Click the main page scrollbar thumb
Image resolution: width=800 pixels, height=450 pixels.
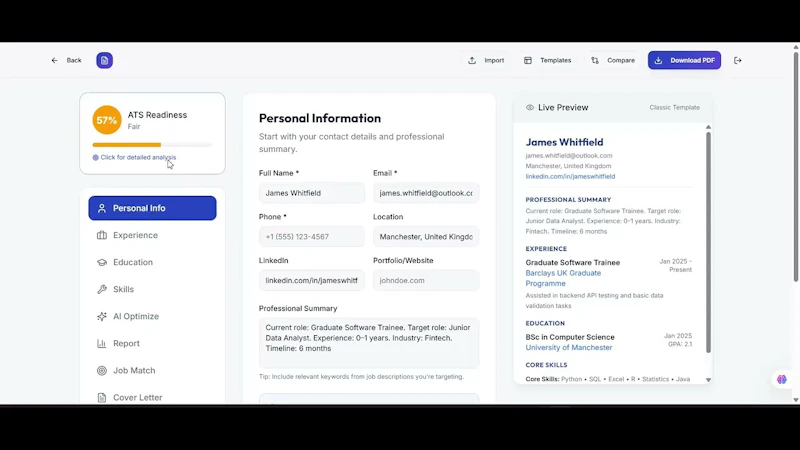tap(795, 166)
